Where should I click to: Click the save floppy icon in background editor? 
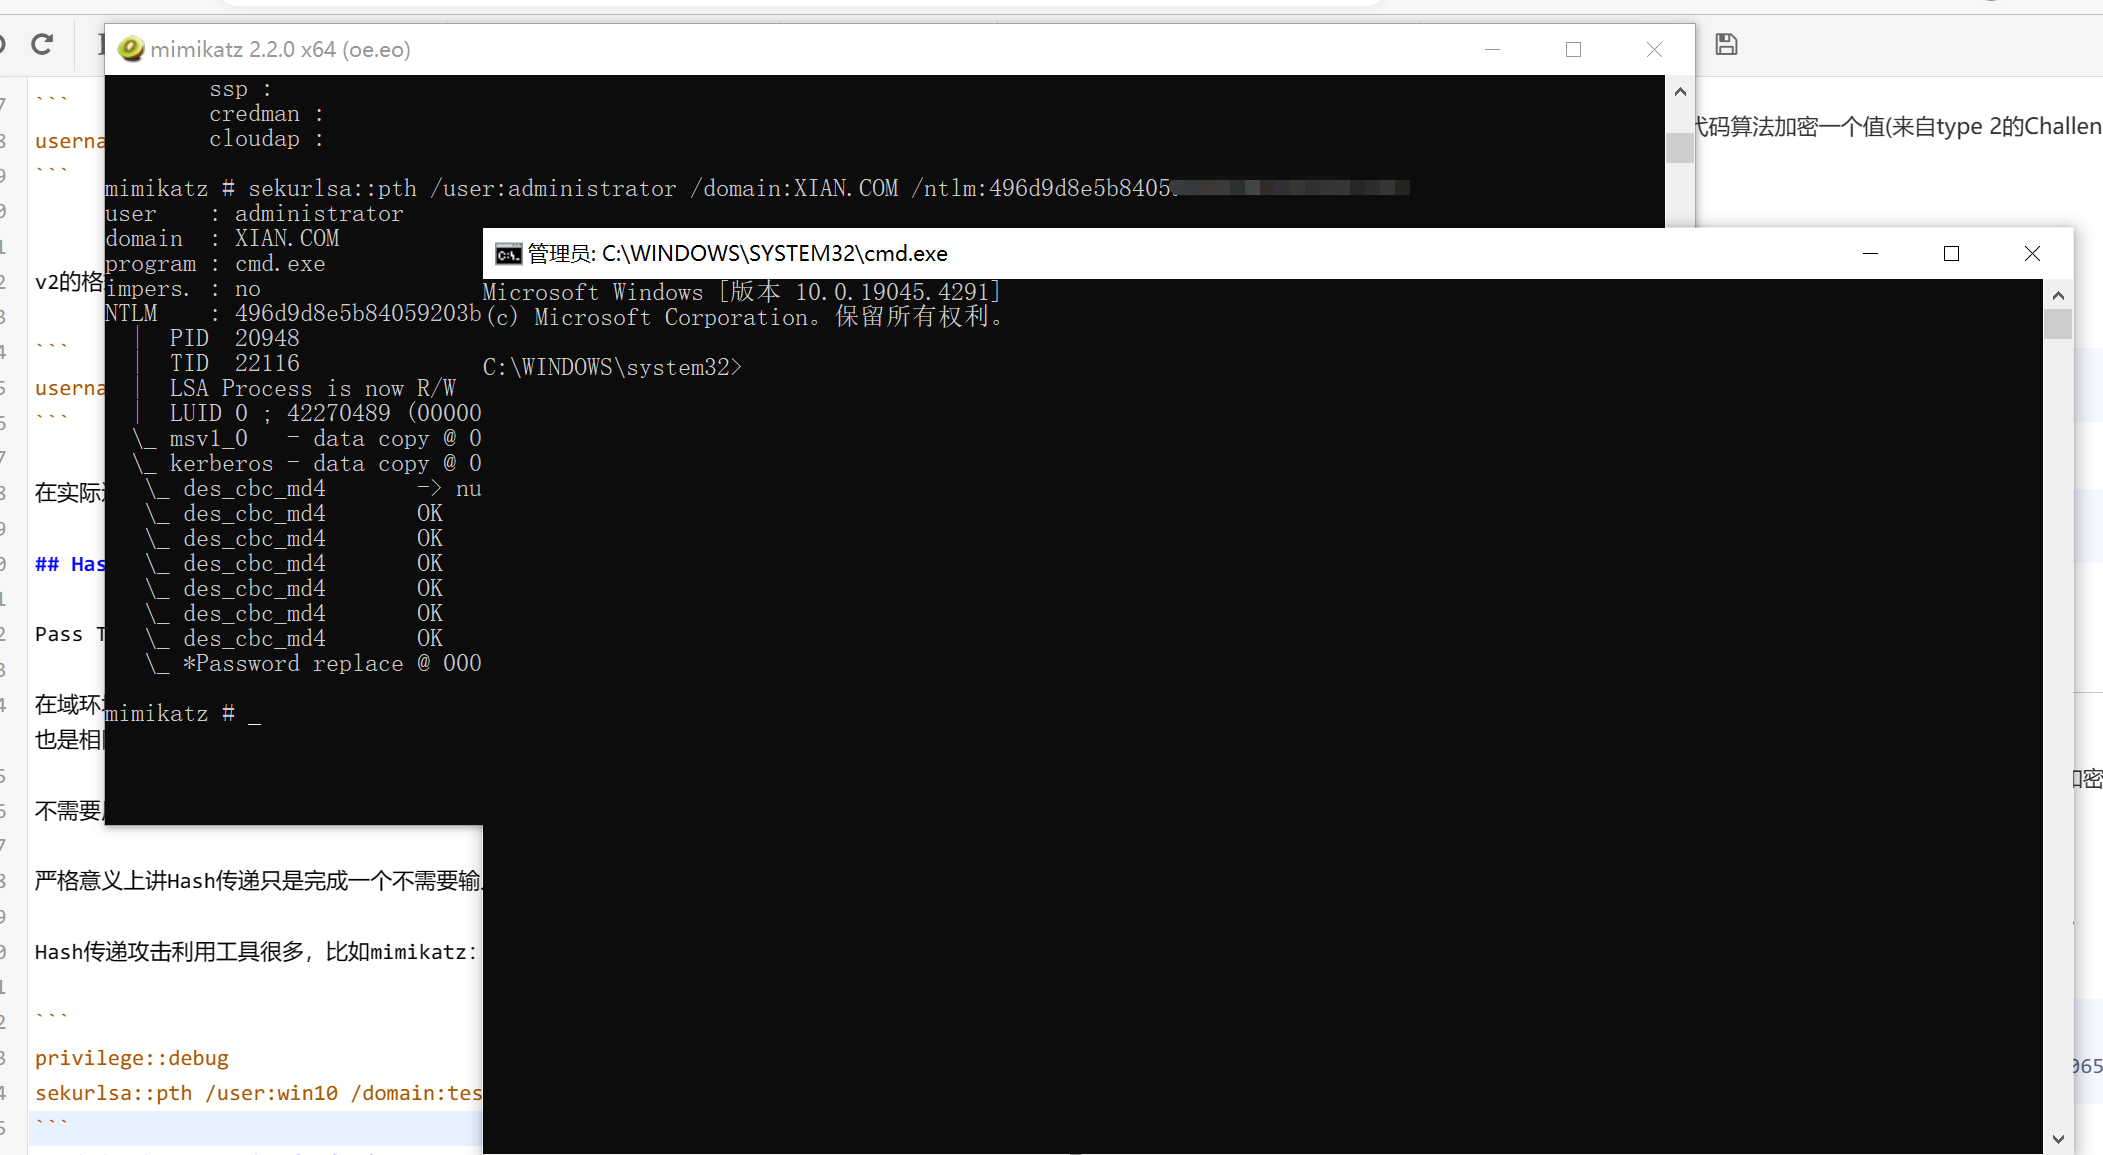click(1726, 44)
